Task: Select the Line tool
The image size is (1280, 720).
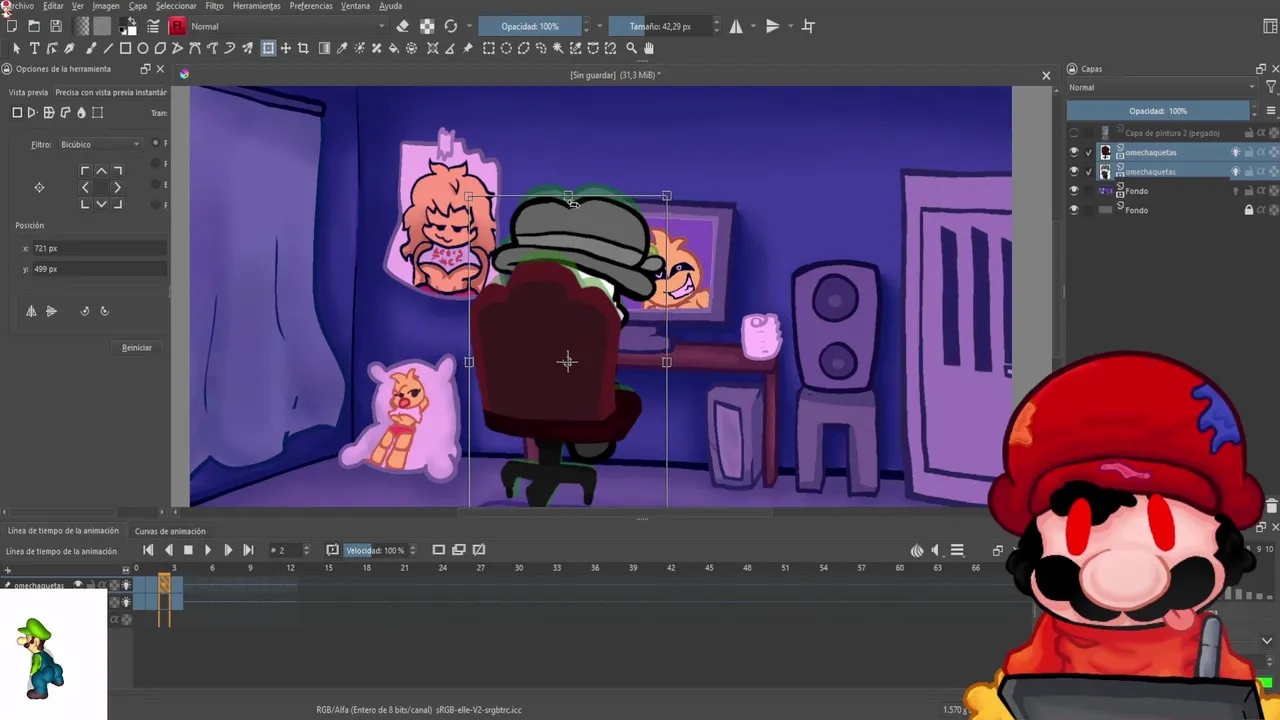Action: tap(108, 48)
